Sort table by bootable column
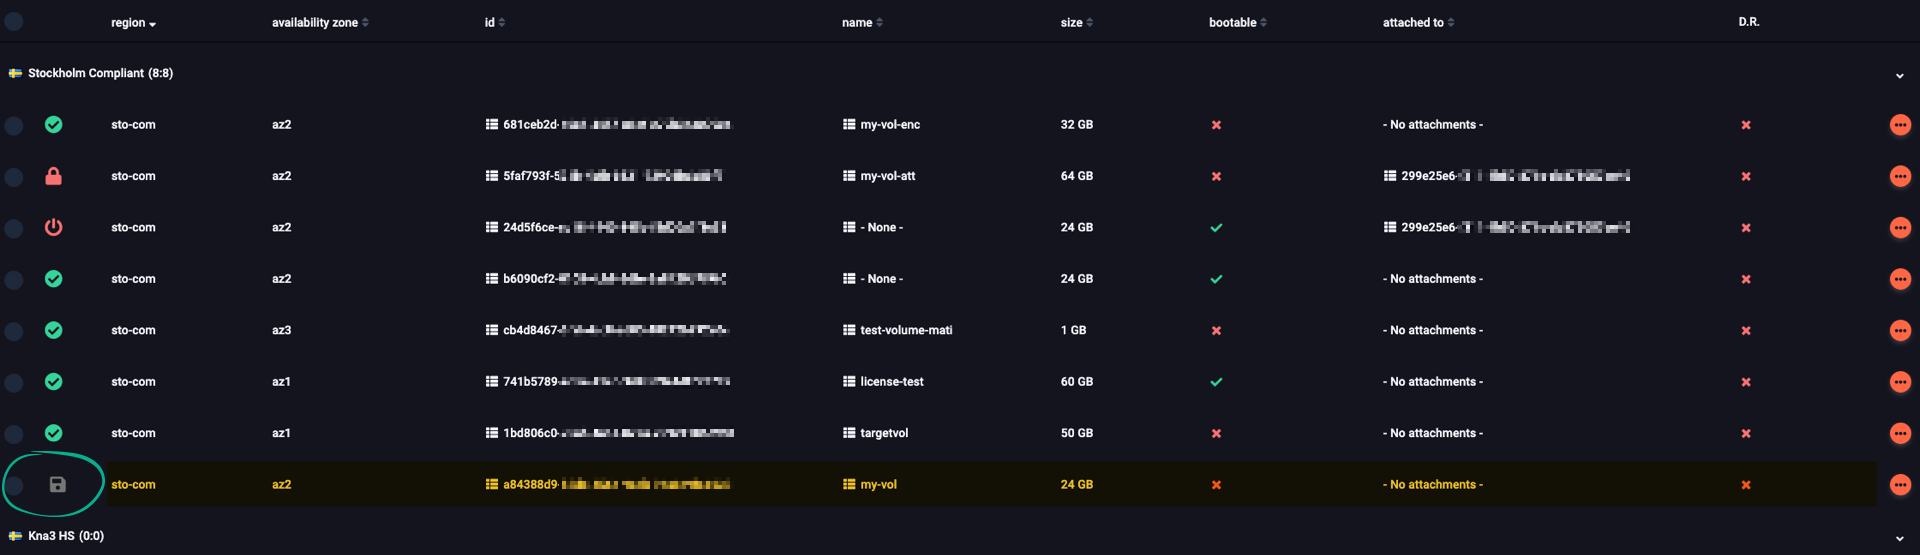The height and width of the screenshot is (555, 1920). (x=1238, y=23)
